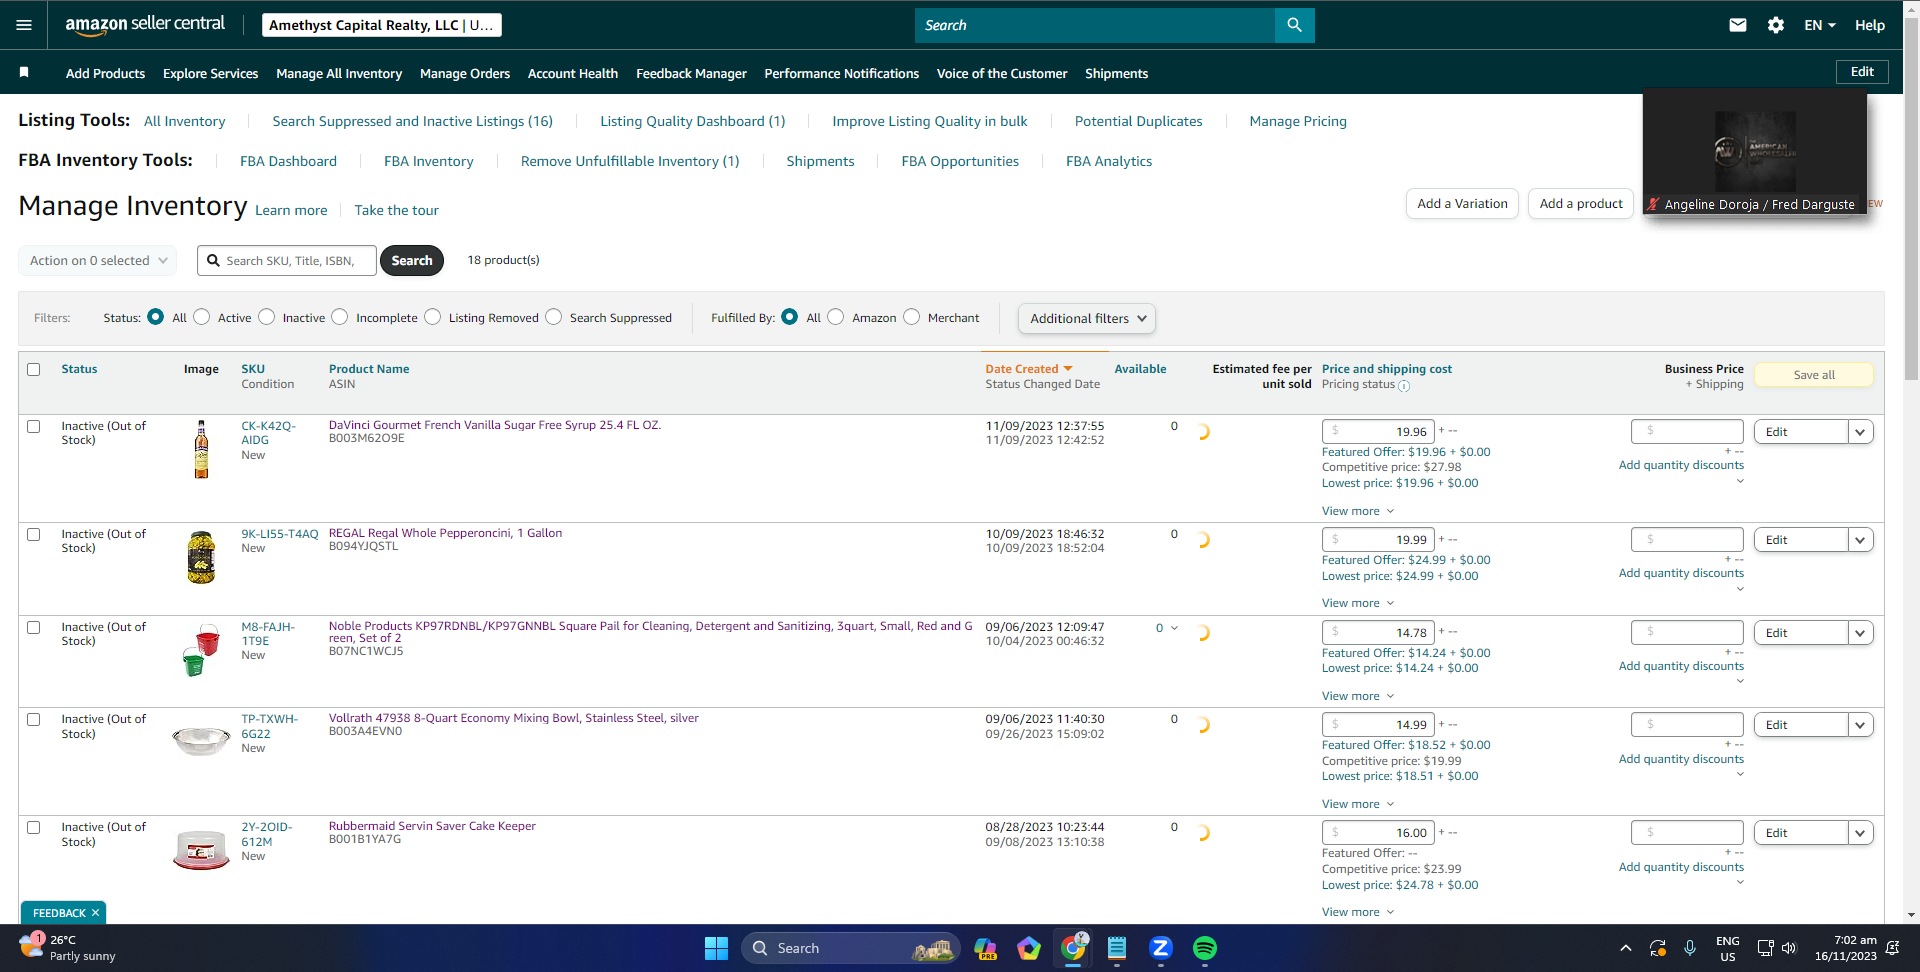Click the Rubbermaid Cake Keeper product image

coord(201,850)
